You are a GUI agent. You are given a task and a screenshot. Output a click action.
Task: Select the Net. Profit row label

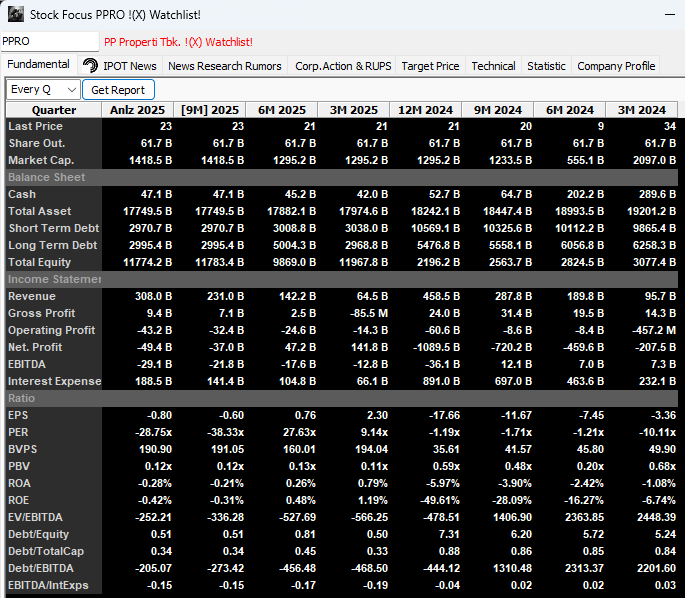click(x=35, y=347)
